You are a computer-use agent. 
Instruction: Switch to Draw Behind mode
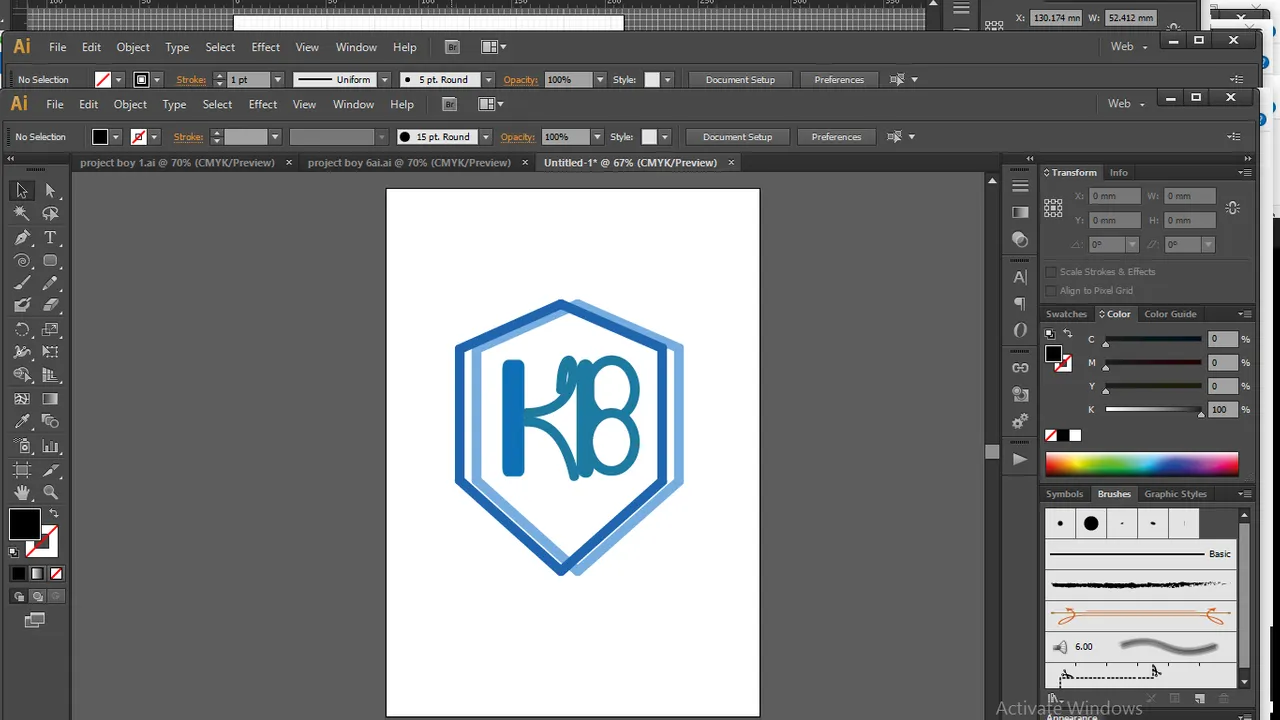point(37,596)
